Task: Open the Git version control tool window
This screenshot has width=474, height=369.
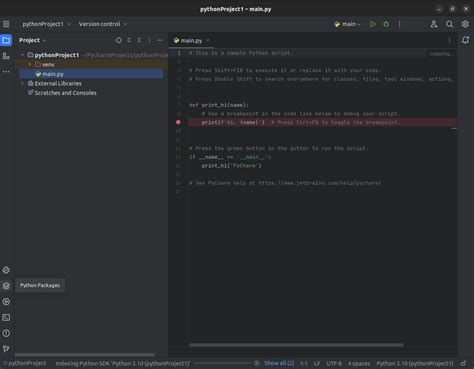Action: click(6, 348)
